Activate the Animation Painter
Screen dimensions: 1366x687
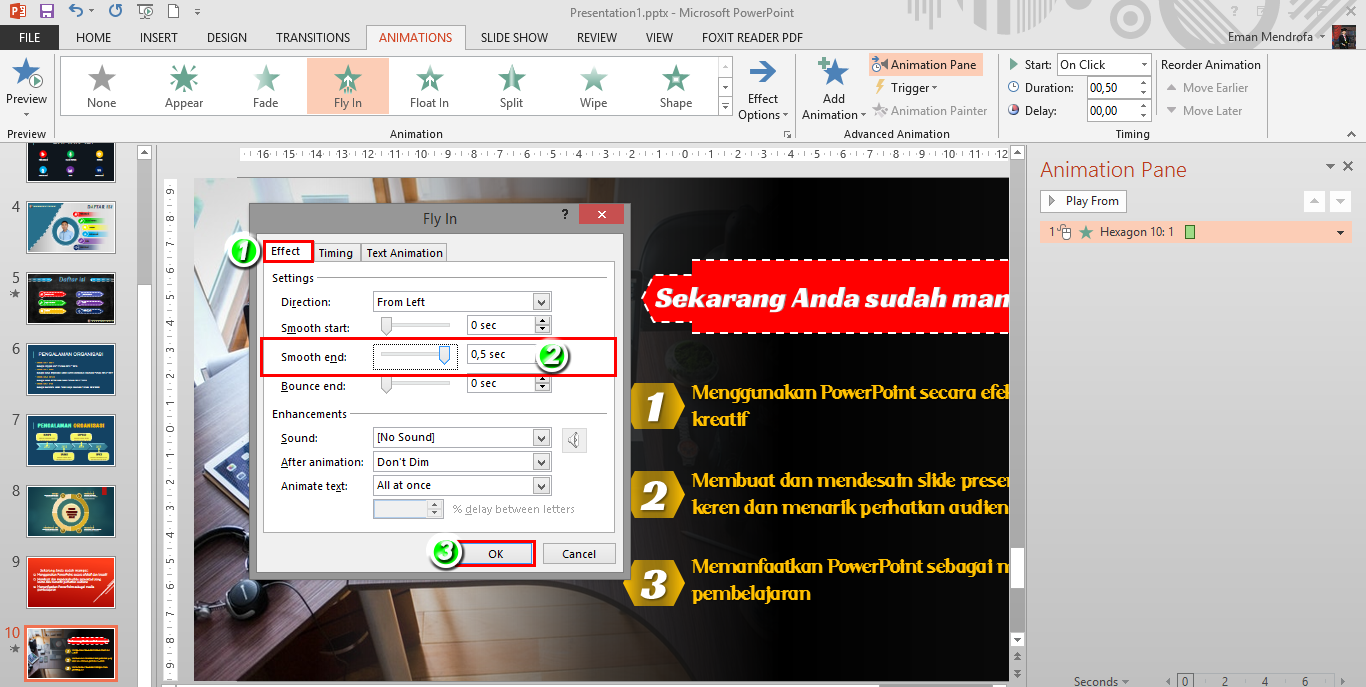[930, 110]
